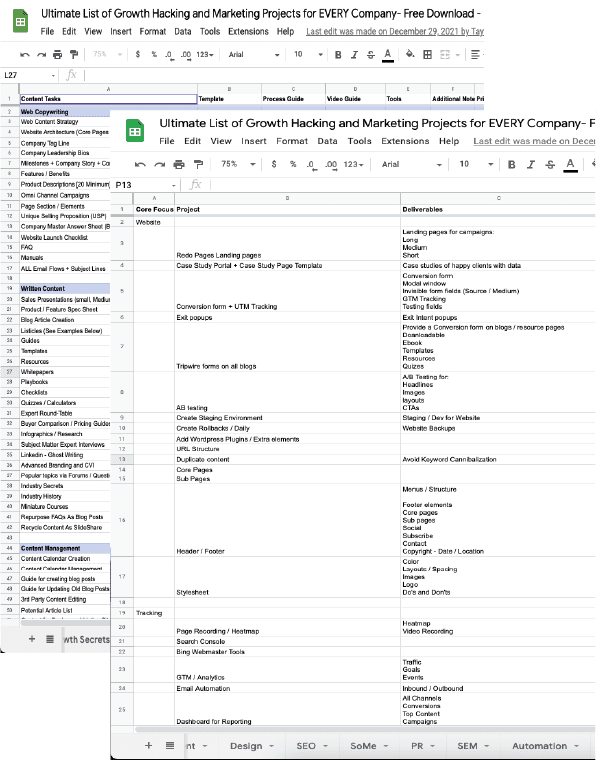Viewport: 596px width, 760px height.
Task: Open font size 10 dropdown, front window
Action: (x=476, y=164)
